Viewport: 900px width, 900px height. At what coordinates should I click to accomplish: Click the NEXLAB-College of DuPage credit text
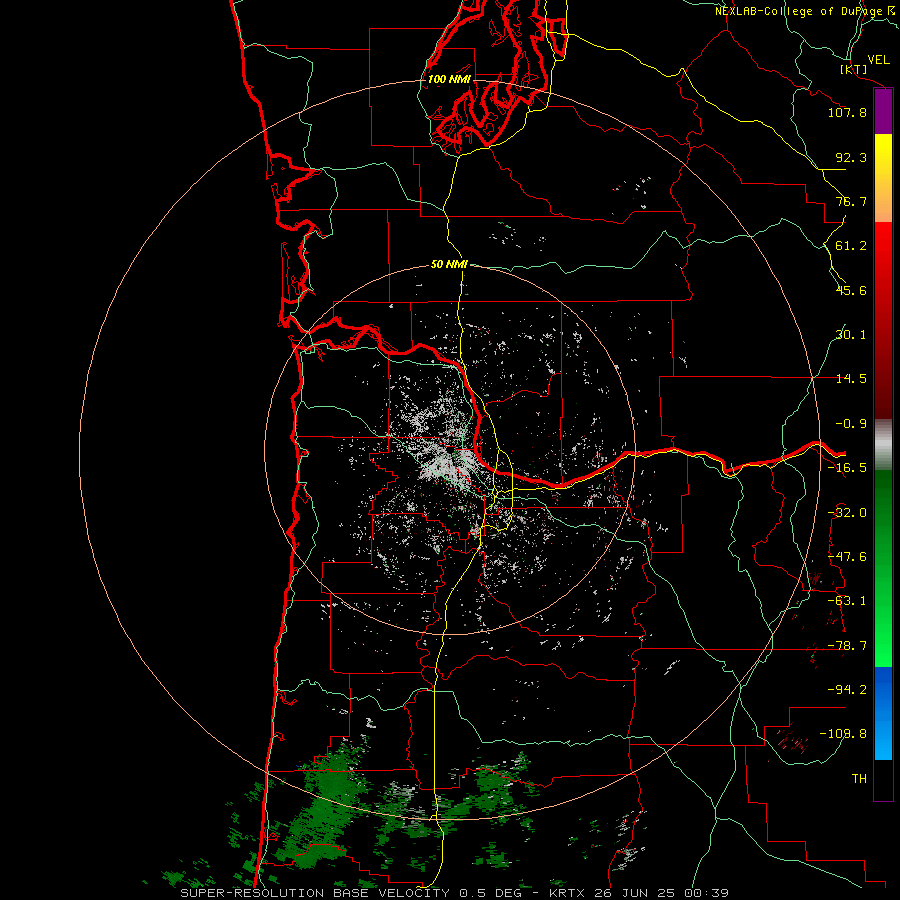coord(799,11)
